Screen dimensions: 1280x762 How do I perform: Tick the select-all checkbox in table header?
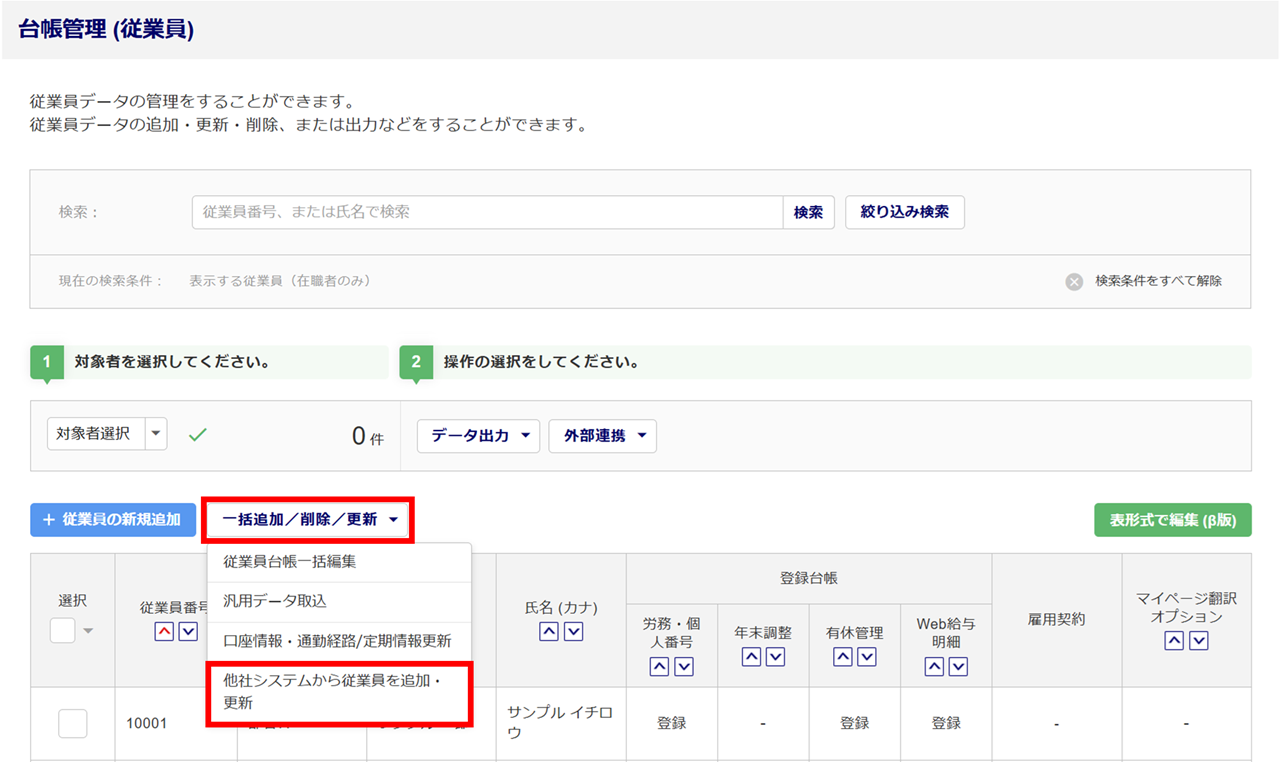[63, 630]
